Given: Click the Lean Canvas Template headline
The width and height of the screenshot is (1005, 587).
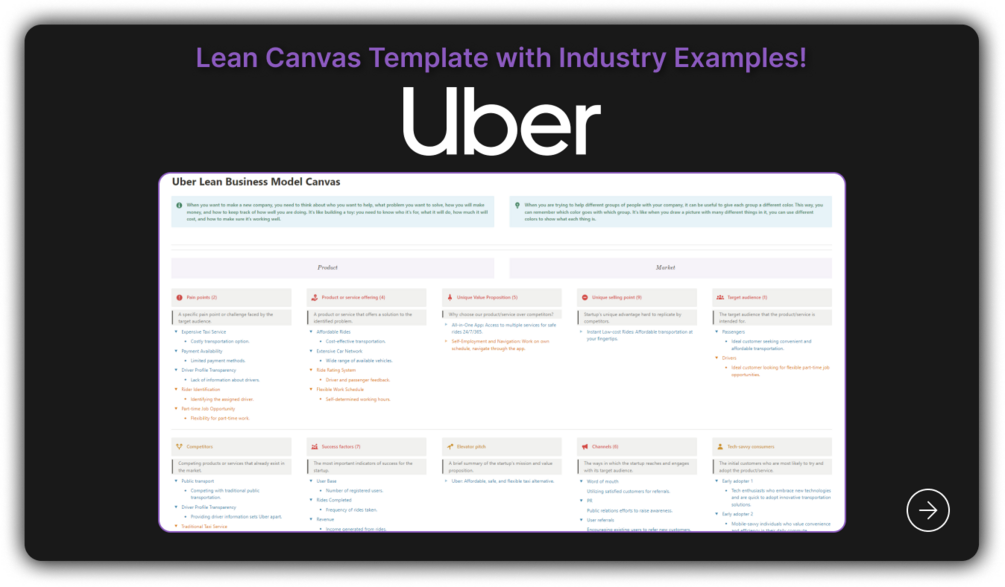Looking at the screenshot, I should pos(501,58).
